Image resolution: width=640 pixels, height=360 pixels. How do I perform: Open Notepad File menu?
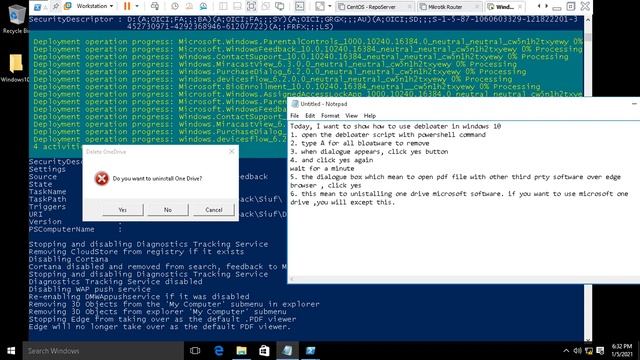coord(294,116)
